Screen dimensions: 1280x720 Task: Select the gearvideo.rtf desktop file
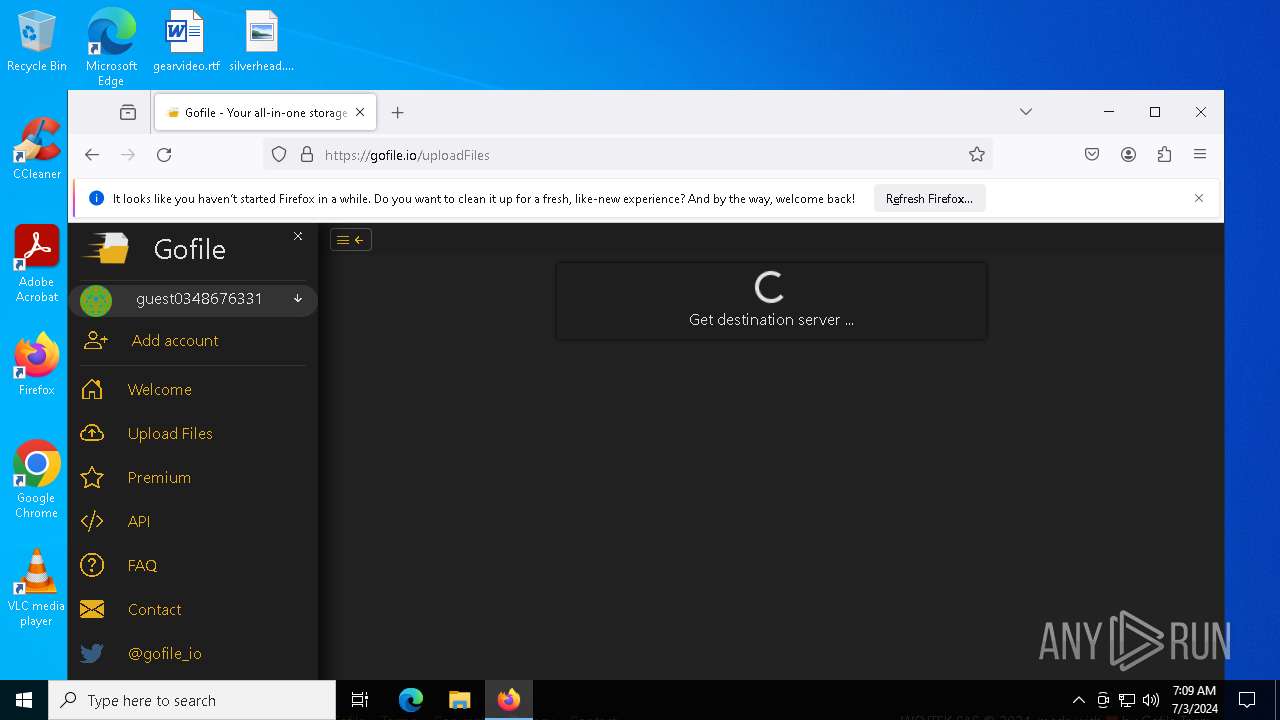[x=185, y=41]
